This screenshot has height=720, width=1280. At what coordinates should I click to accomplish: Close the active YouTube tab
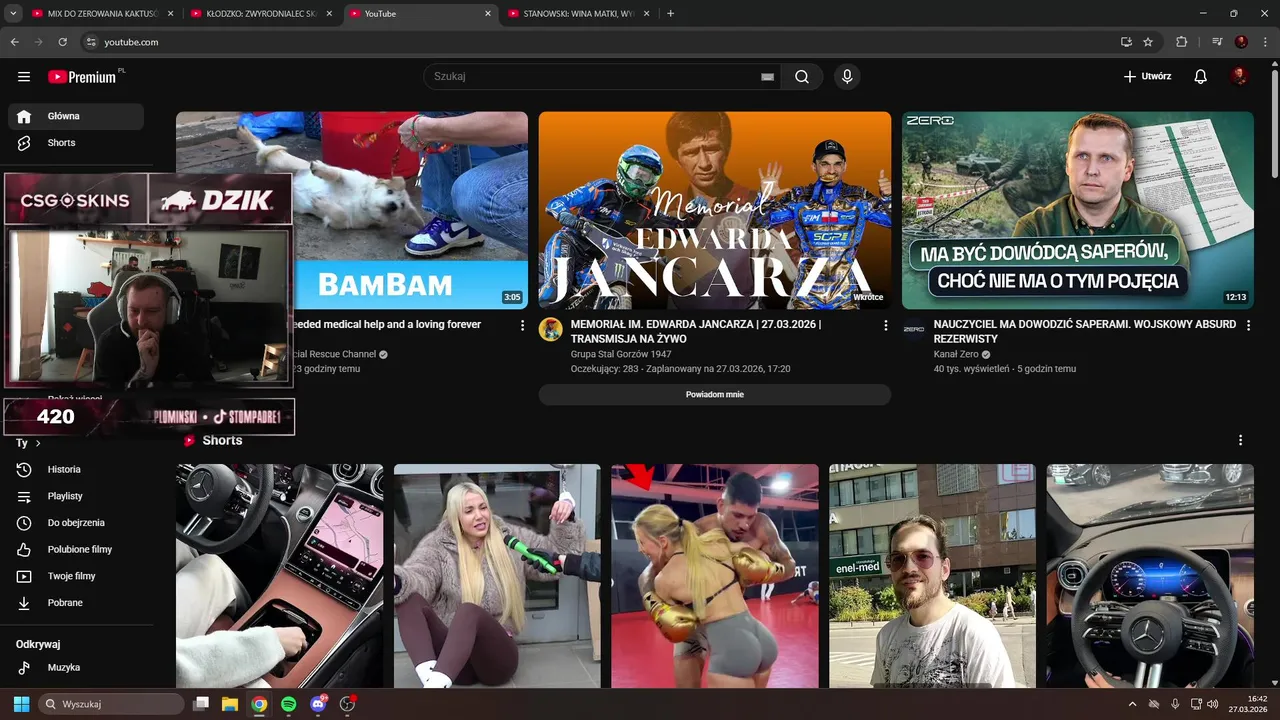[x=488, y=14]
